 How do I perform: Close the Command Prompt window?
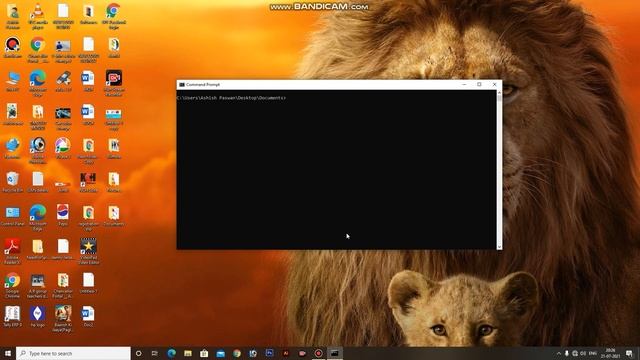click(494, 84)
